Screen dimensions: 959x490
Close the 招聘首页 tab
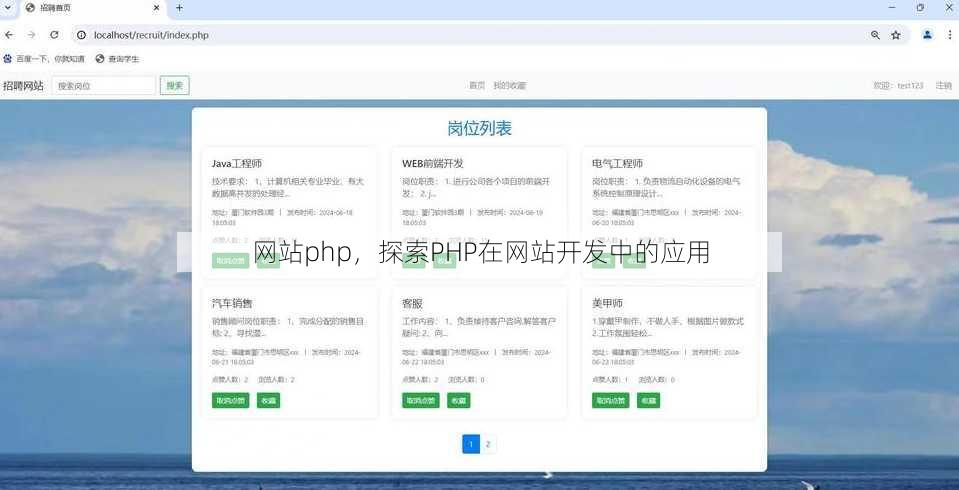[x=157, y=8]
